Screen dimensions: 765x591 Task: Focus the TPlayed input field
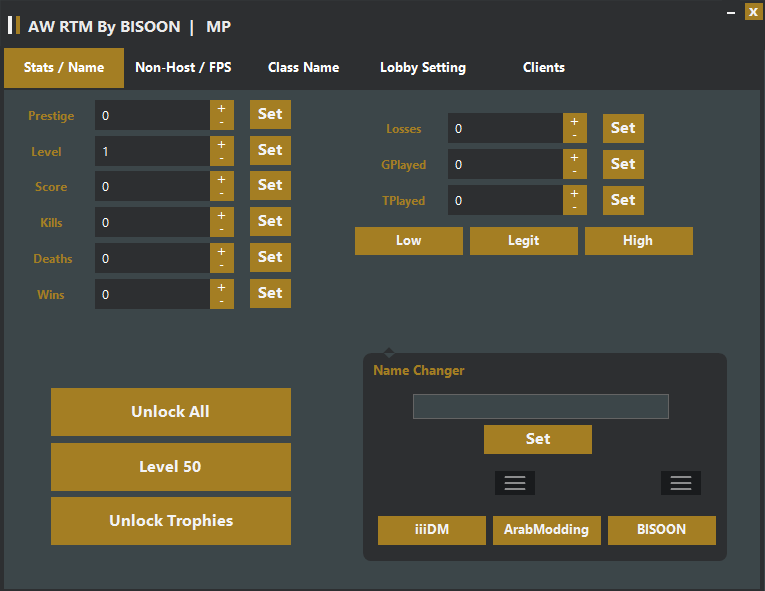click(x=505, y=201)
